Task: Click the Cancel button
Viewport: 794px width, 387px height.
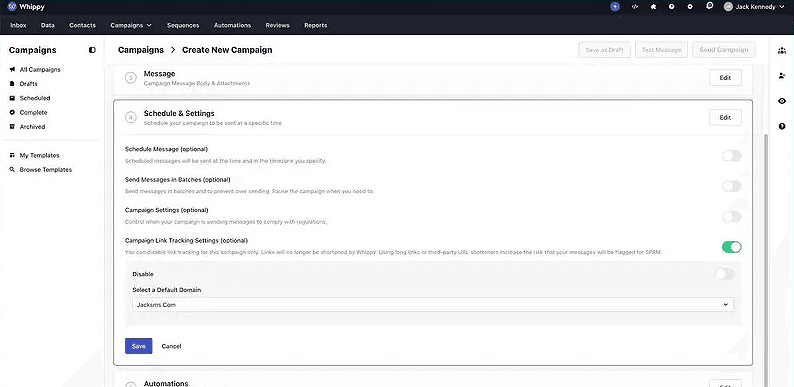Action: [x=171, y=346]
